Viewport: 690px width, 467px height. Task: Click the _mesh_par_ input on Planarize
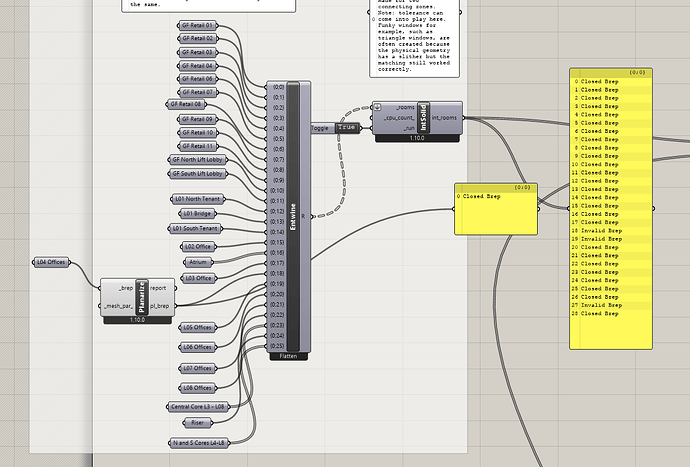[x=118, y=306]
